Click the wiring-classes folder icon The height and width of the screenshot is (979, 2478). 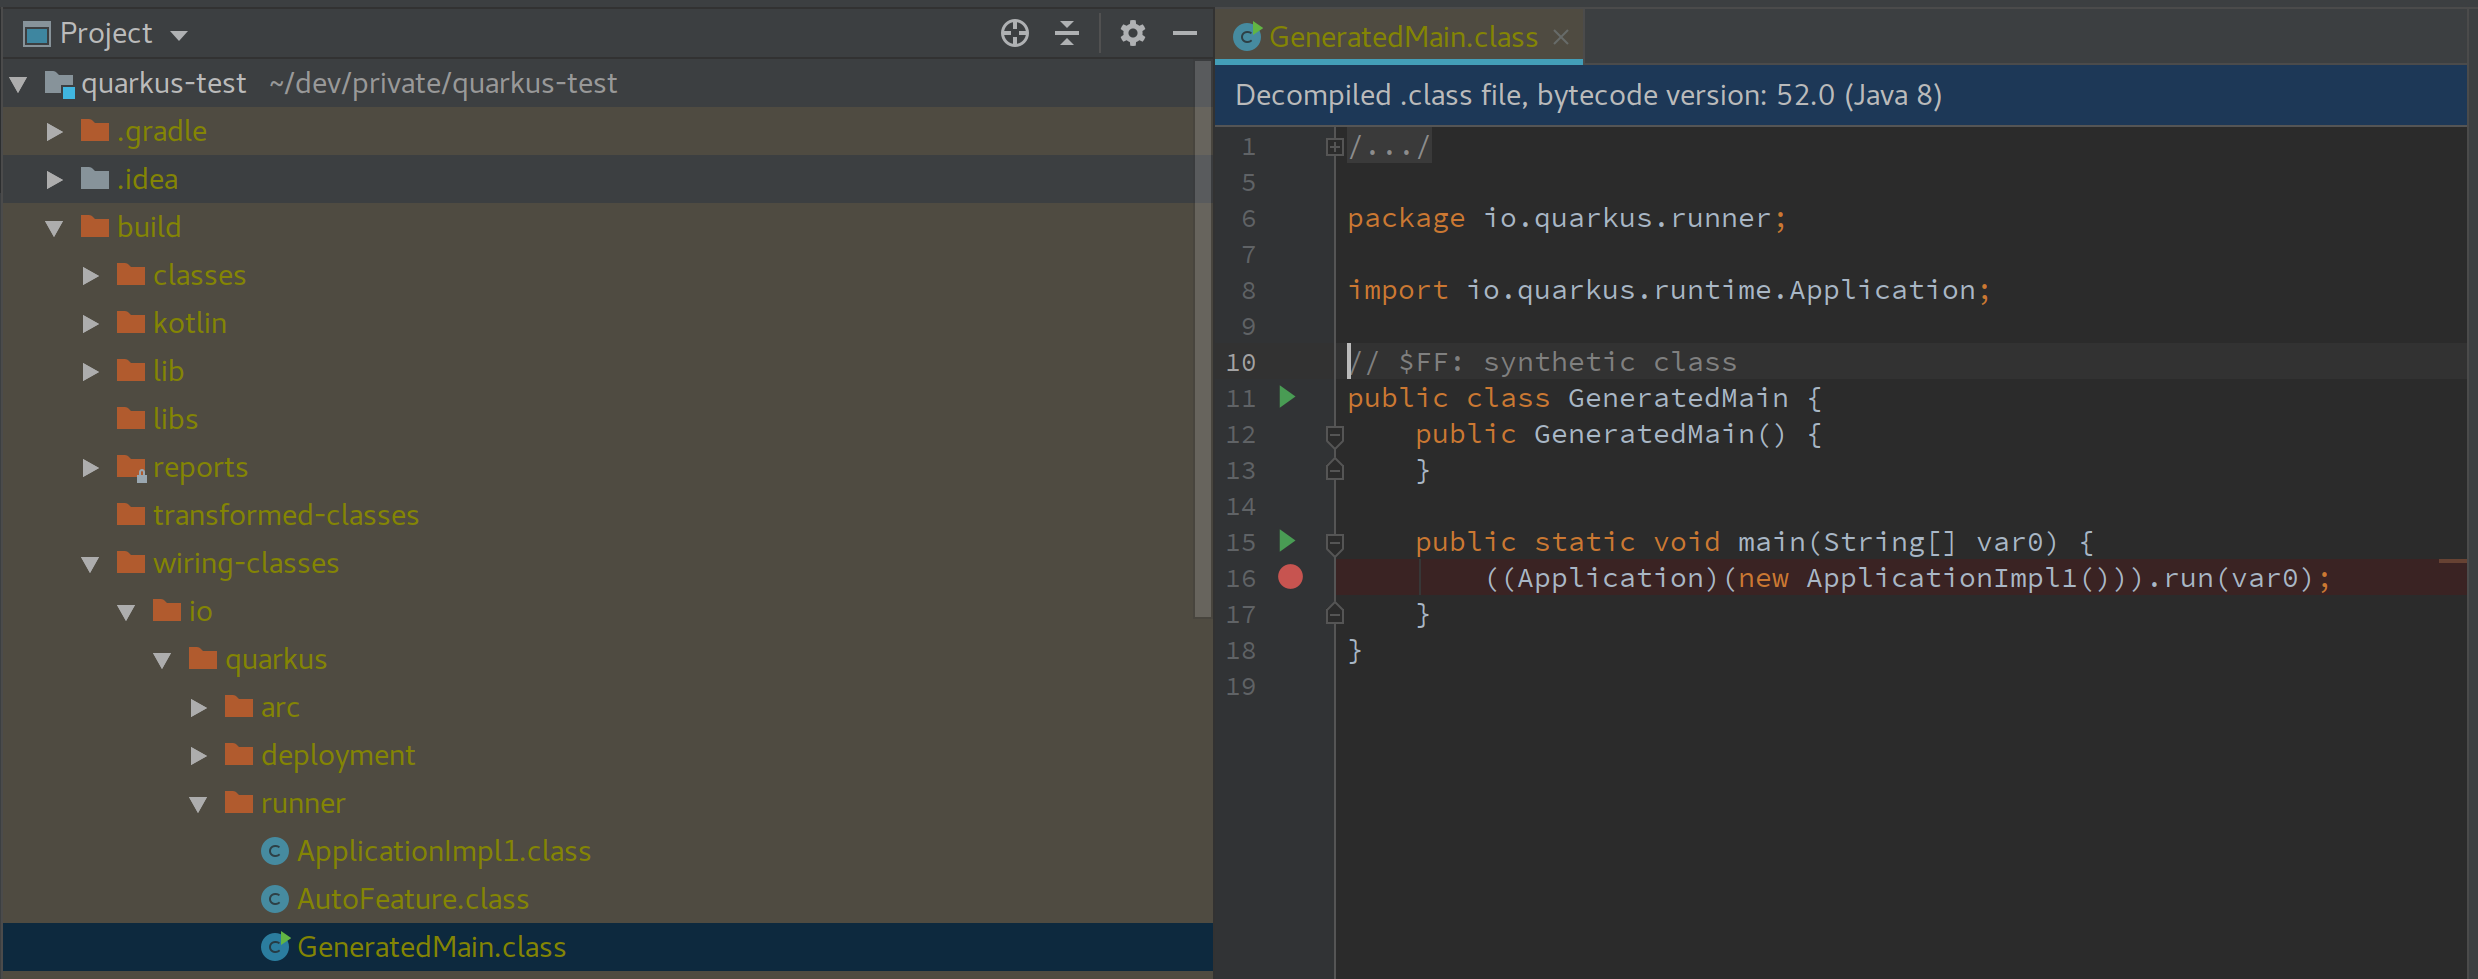click(131, 563)
